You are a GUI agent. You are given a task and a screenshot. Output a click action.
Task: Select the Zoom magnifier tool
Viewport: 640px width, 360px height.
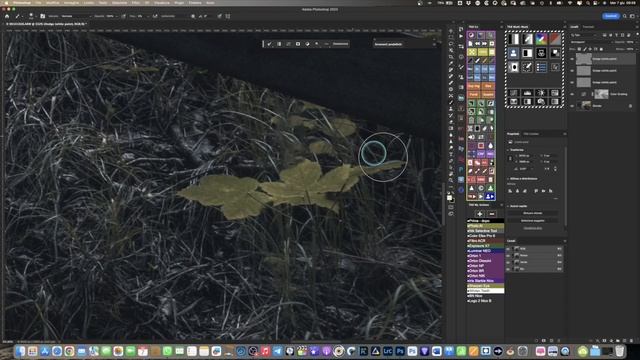451,180
